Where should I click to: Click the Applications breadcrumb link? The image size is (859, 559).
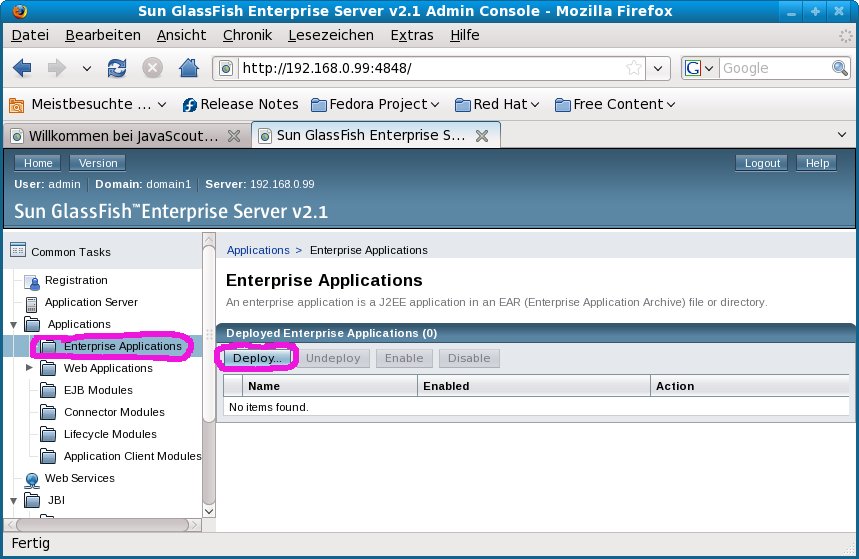click(x=257, y=250)
